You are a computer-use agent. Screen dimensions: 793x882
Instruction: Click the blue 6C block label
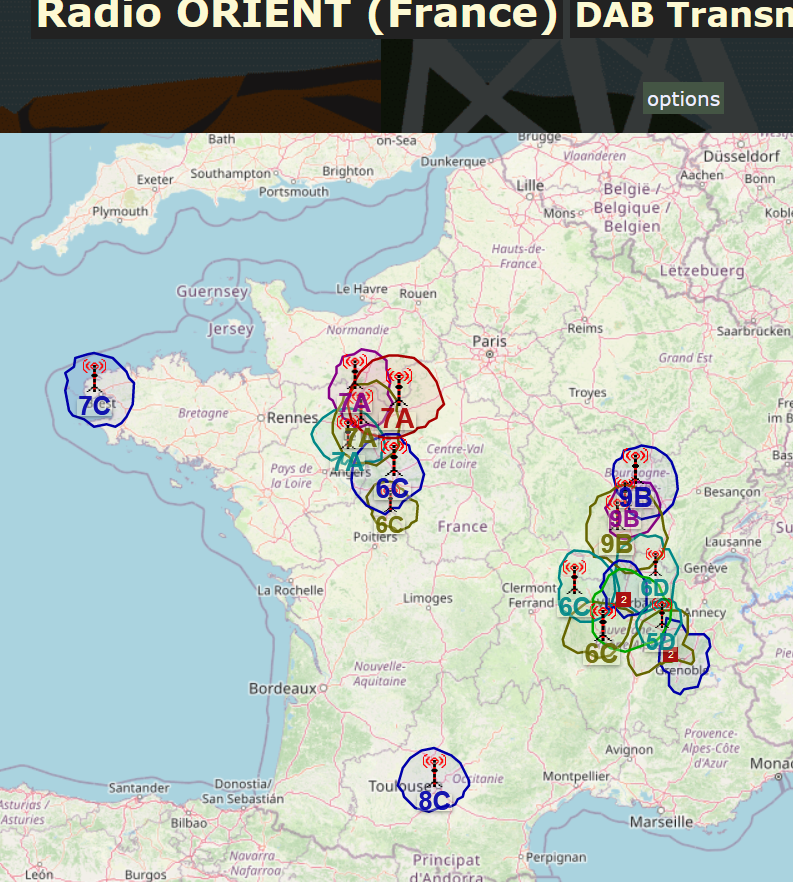[392, 488]
